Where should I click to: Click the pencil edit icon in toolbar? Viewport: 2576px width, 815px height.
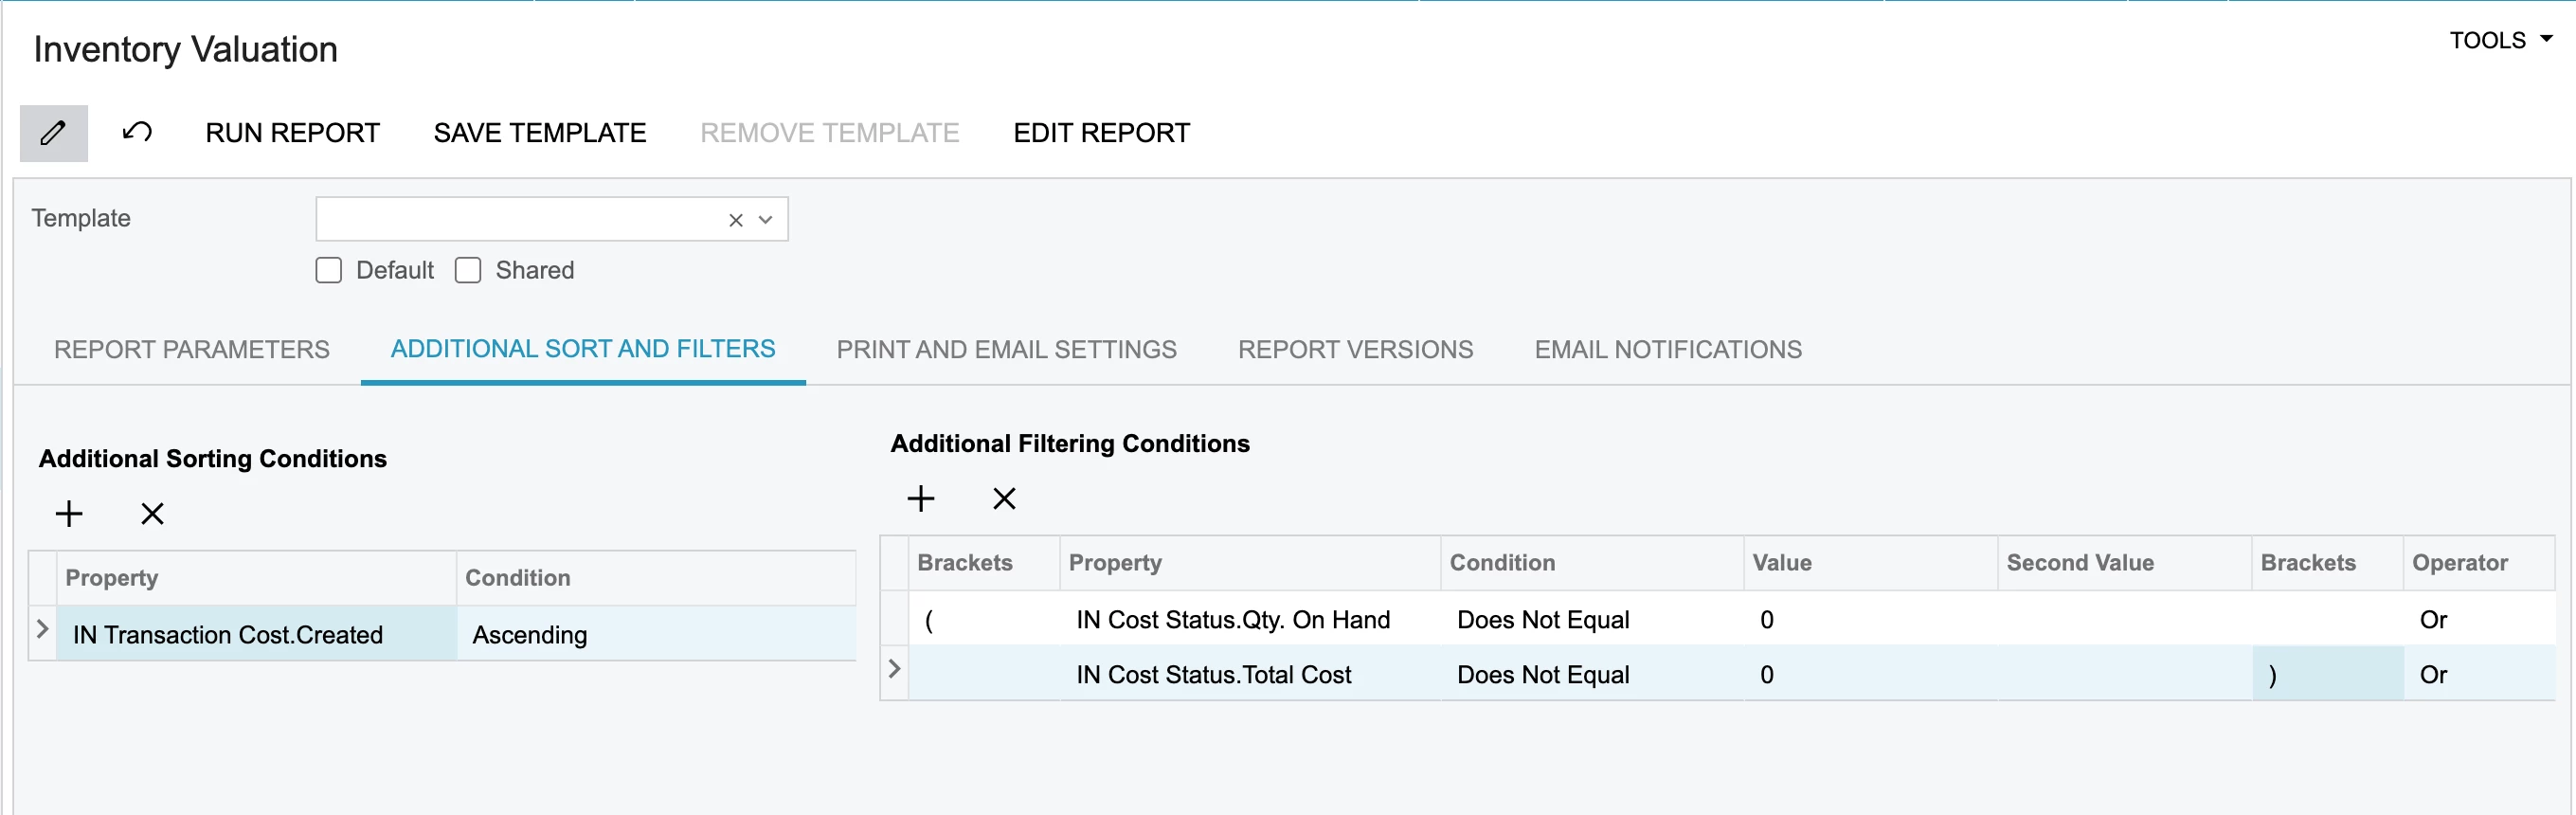(54, 133)
